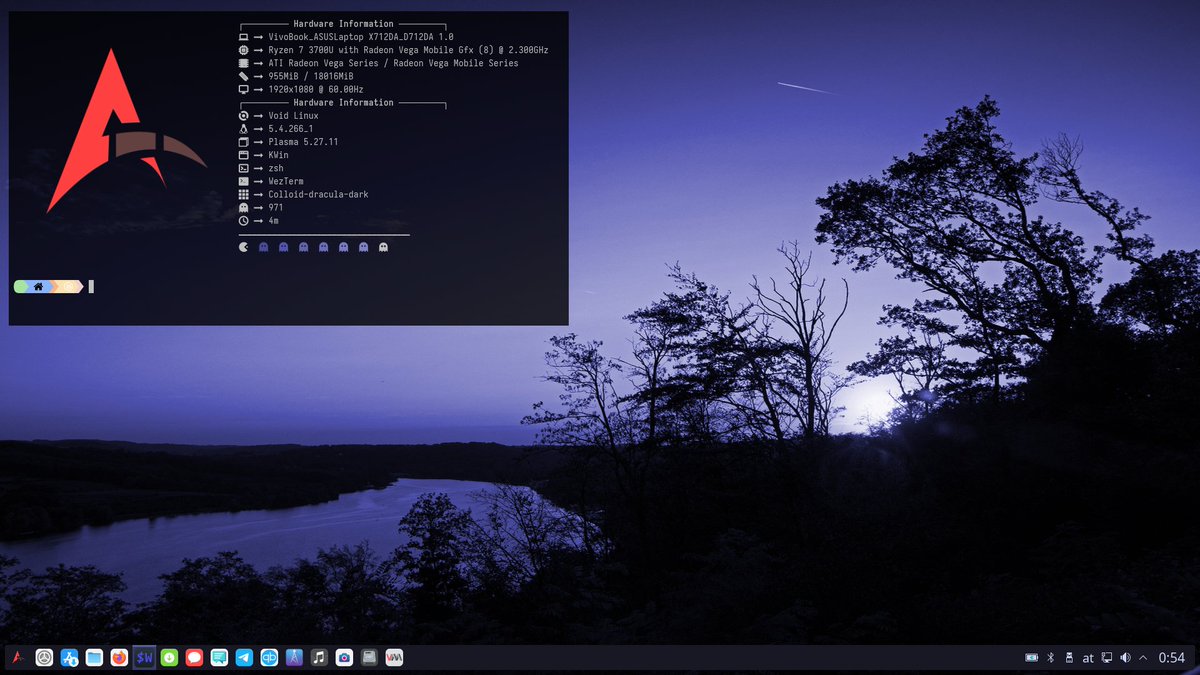Click the 'Colloid-dracula-dark' theme text

tap(318, 194)
